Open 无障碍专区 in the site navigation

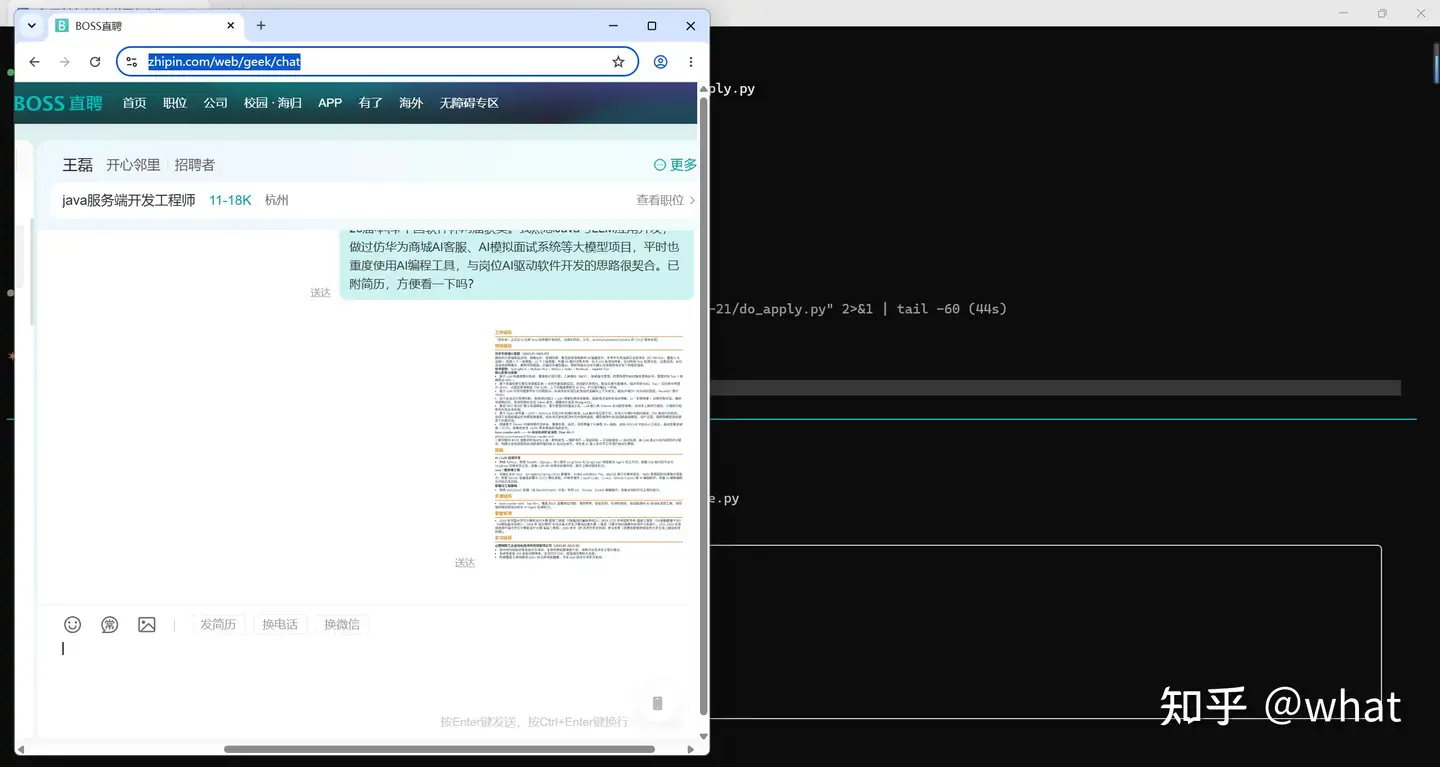pyautogui.click(x=469, y=103)
